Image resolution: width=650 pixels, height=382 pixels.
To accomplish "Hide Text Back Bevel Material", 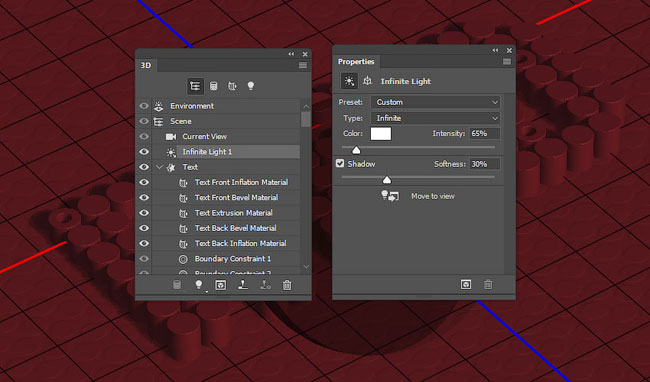I will pos(144,228).
